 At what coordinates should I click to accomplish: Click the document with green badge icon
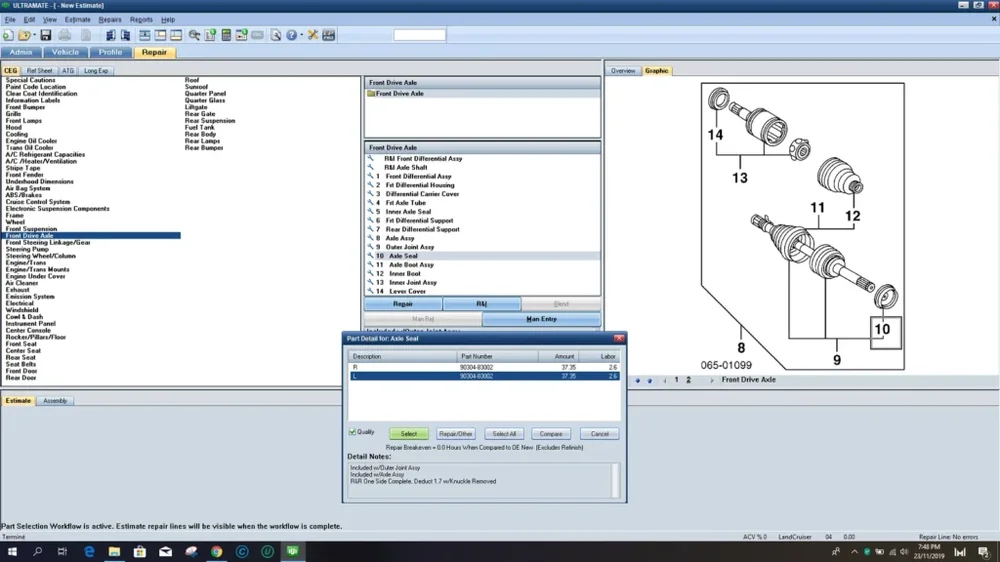coord(210,35)
